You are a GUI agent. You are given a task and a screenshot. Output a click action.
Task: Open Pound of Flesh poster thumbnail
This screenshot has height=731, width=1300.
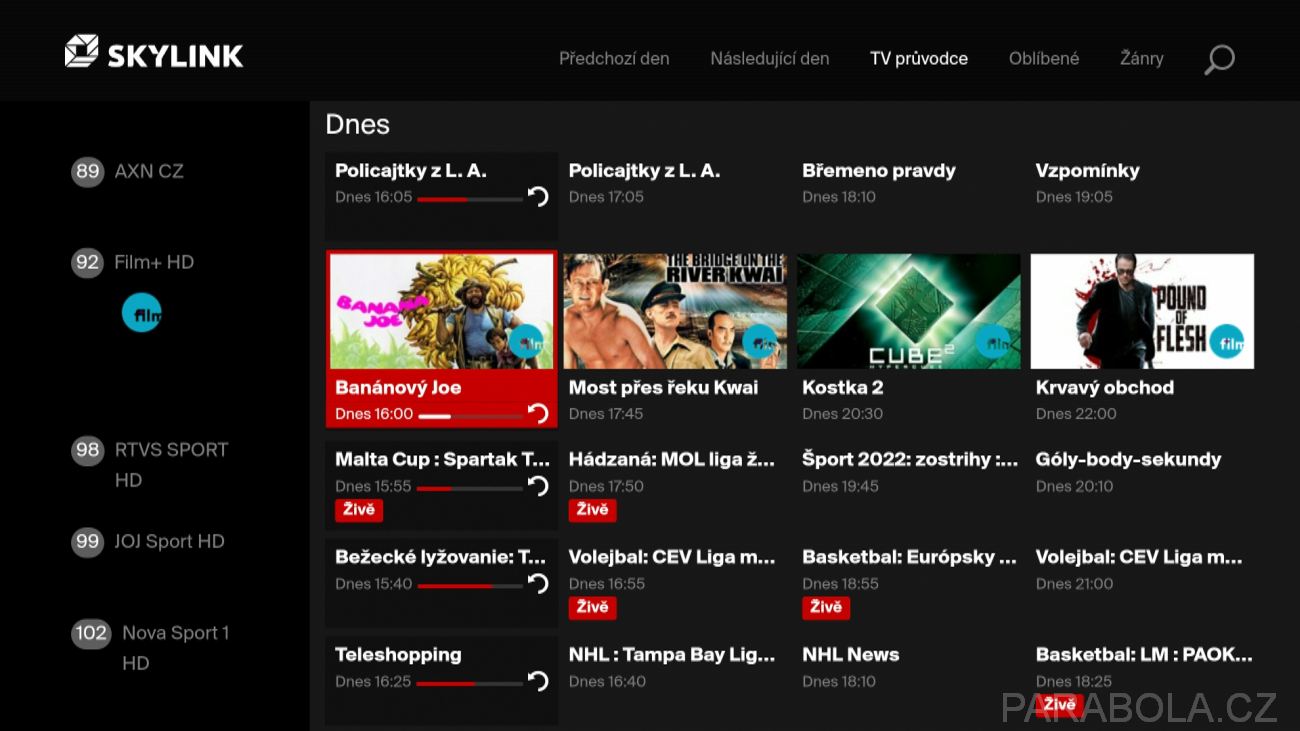(x=1142, y=311)
